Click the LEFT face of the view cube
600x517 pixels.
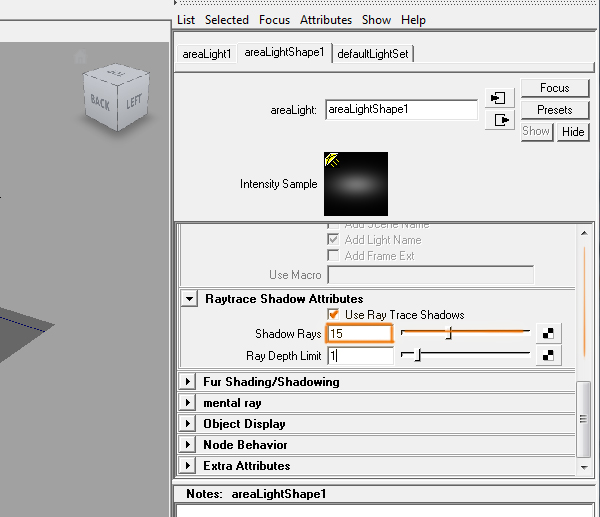[x=133, y=101]
